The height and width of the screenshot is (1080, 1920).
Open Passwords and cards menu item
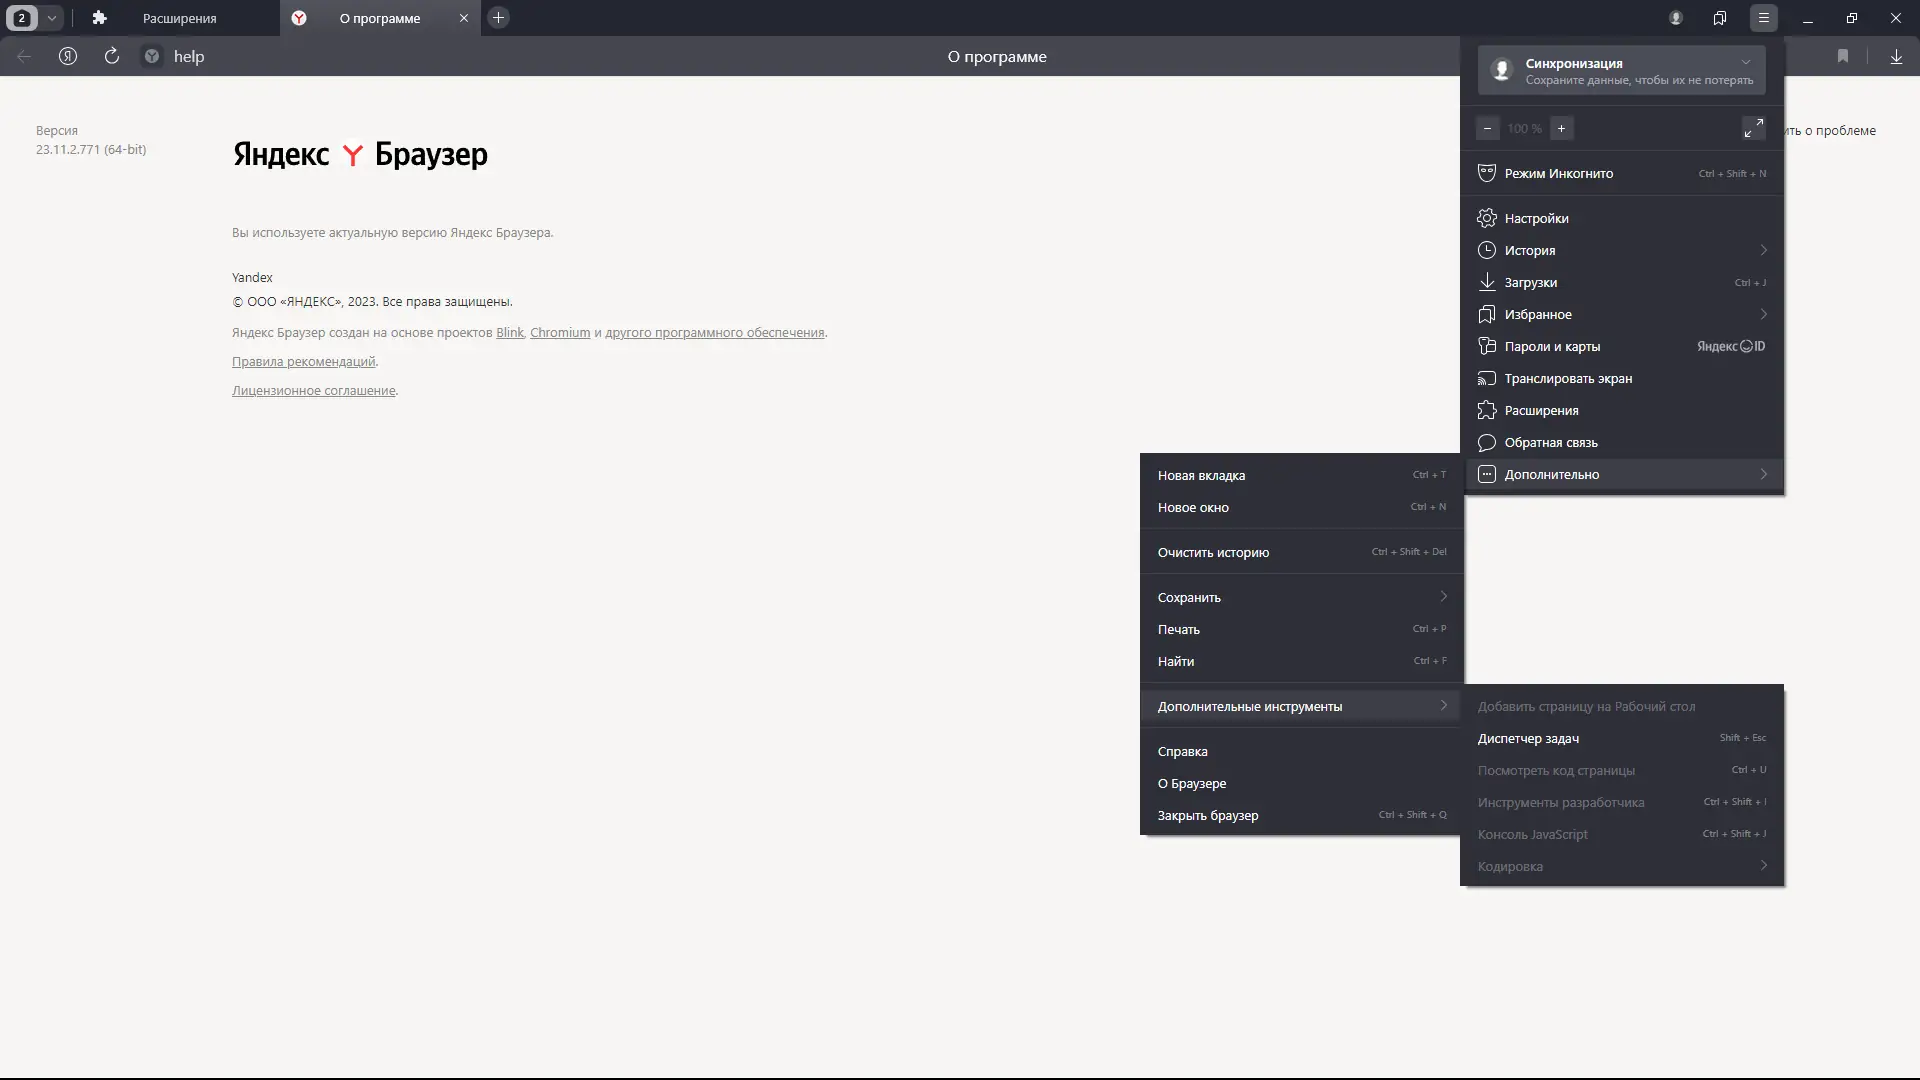tap(1552, 346)
